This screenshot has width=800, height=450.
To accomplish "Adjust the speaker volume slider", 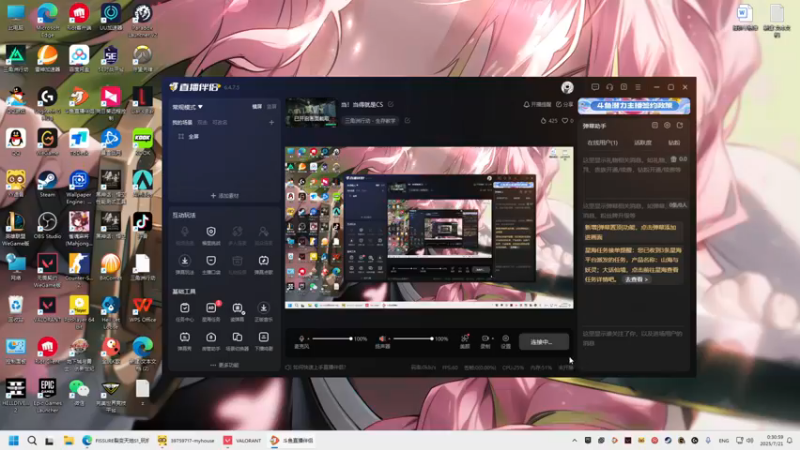I will [413, 339].
